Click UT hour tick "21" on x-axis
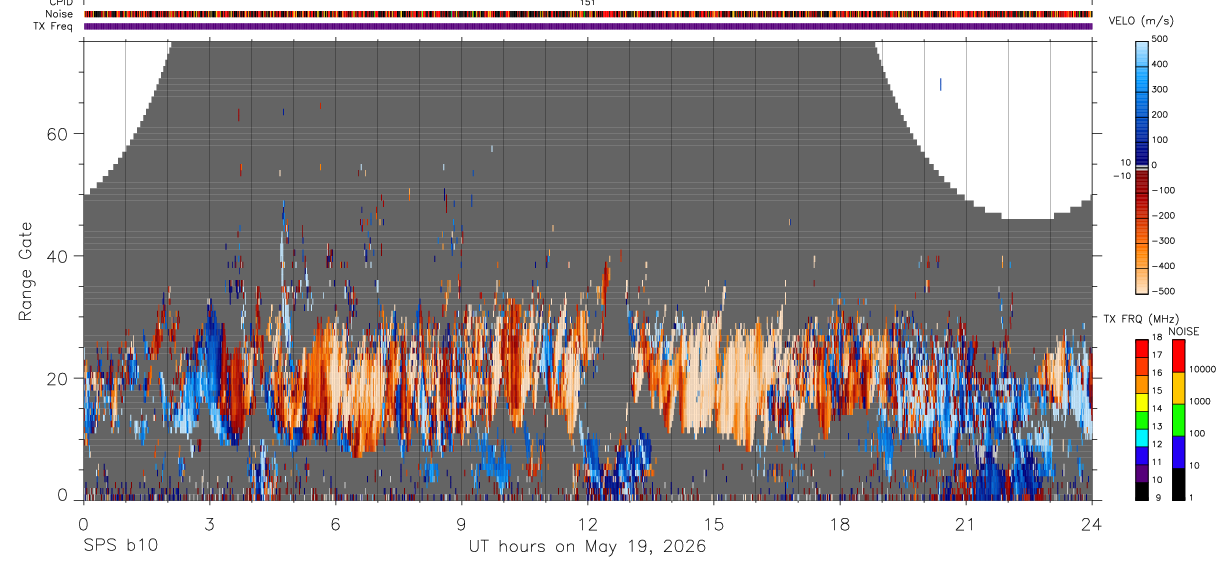The height and width of the screenshot is (567, 1228). [966, 523]
